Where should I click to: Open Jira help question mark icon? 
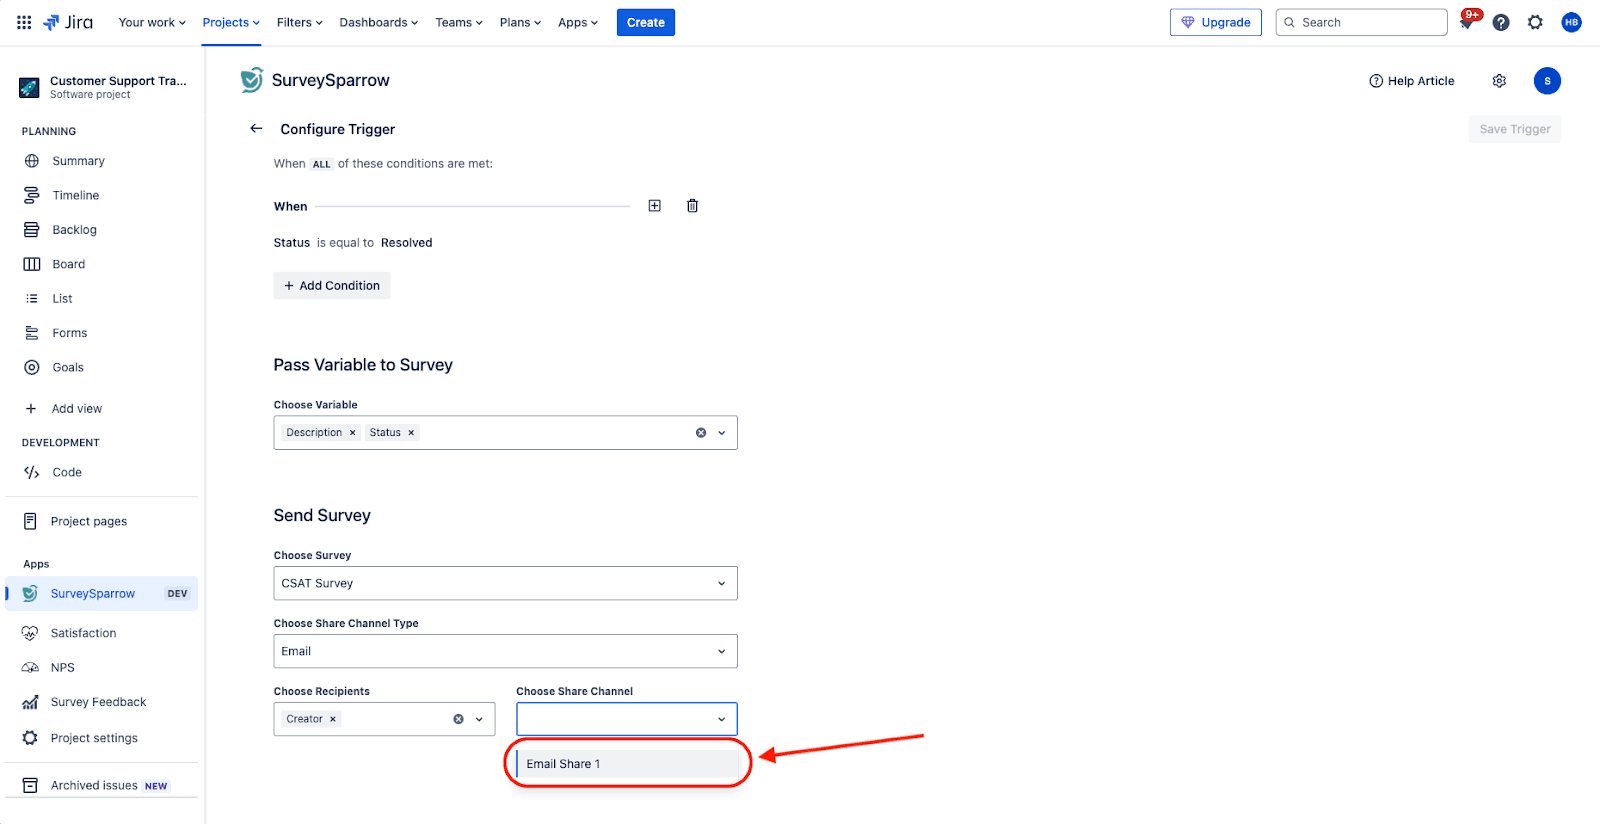1501,22
